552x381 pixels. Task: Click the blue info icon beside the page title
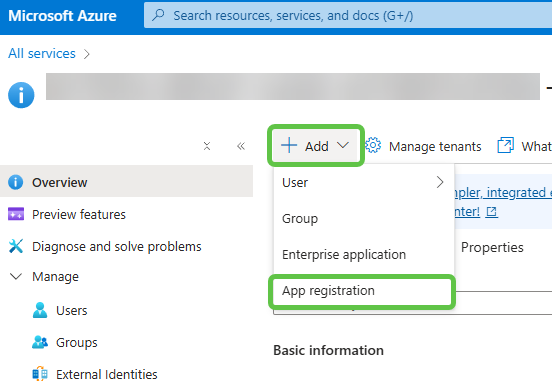21,95
